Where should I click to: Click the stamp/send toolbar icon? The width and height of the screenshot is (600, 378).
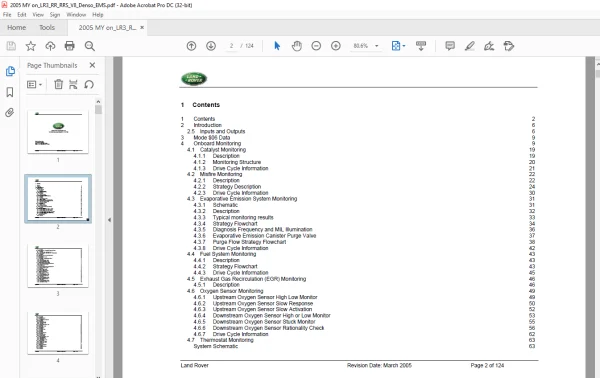click(509, 46)
